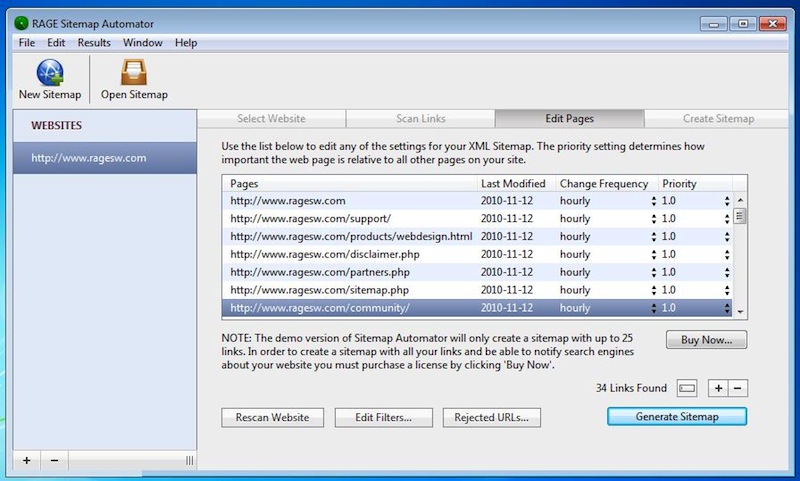
Task: Open change frequency dropdown for disclaimer.php row
Action: pos(654,255)
